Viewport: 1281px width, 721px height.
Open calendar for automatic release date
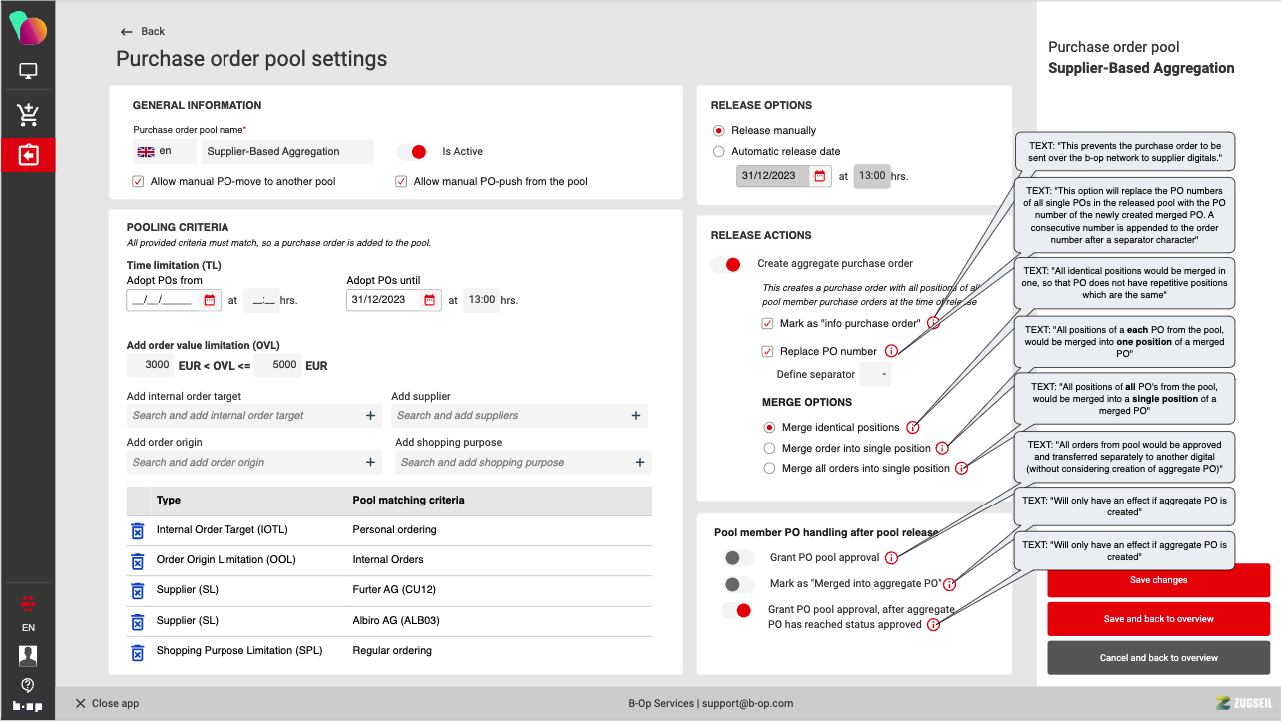pos(819,176)
